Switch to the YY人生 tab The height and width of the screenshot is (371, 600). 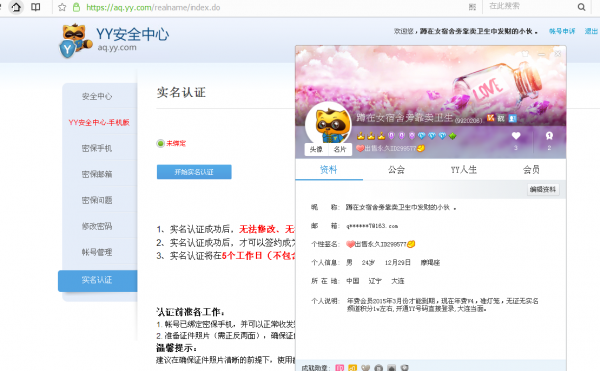(463, 169)
